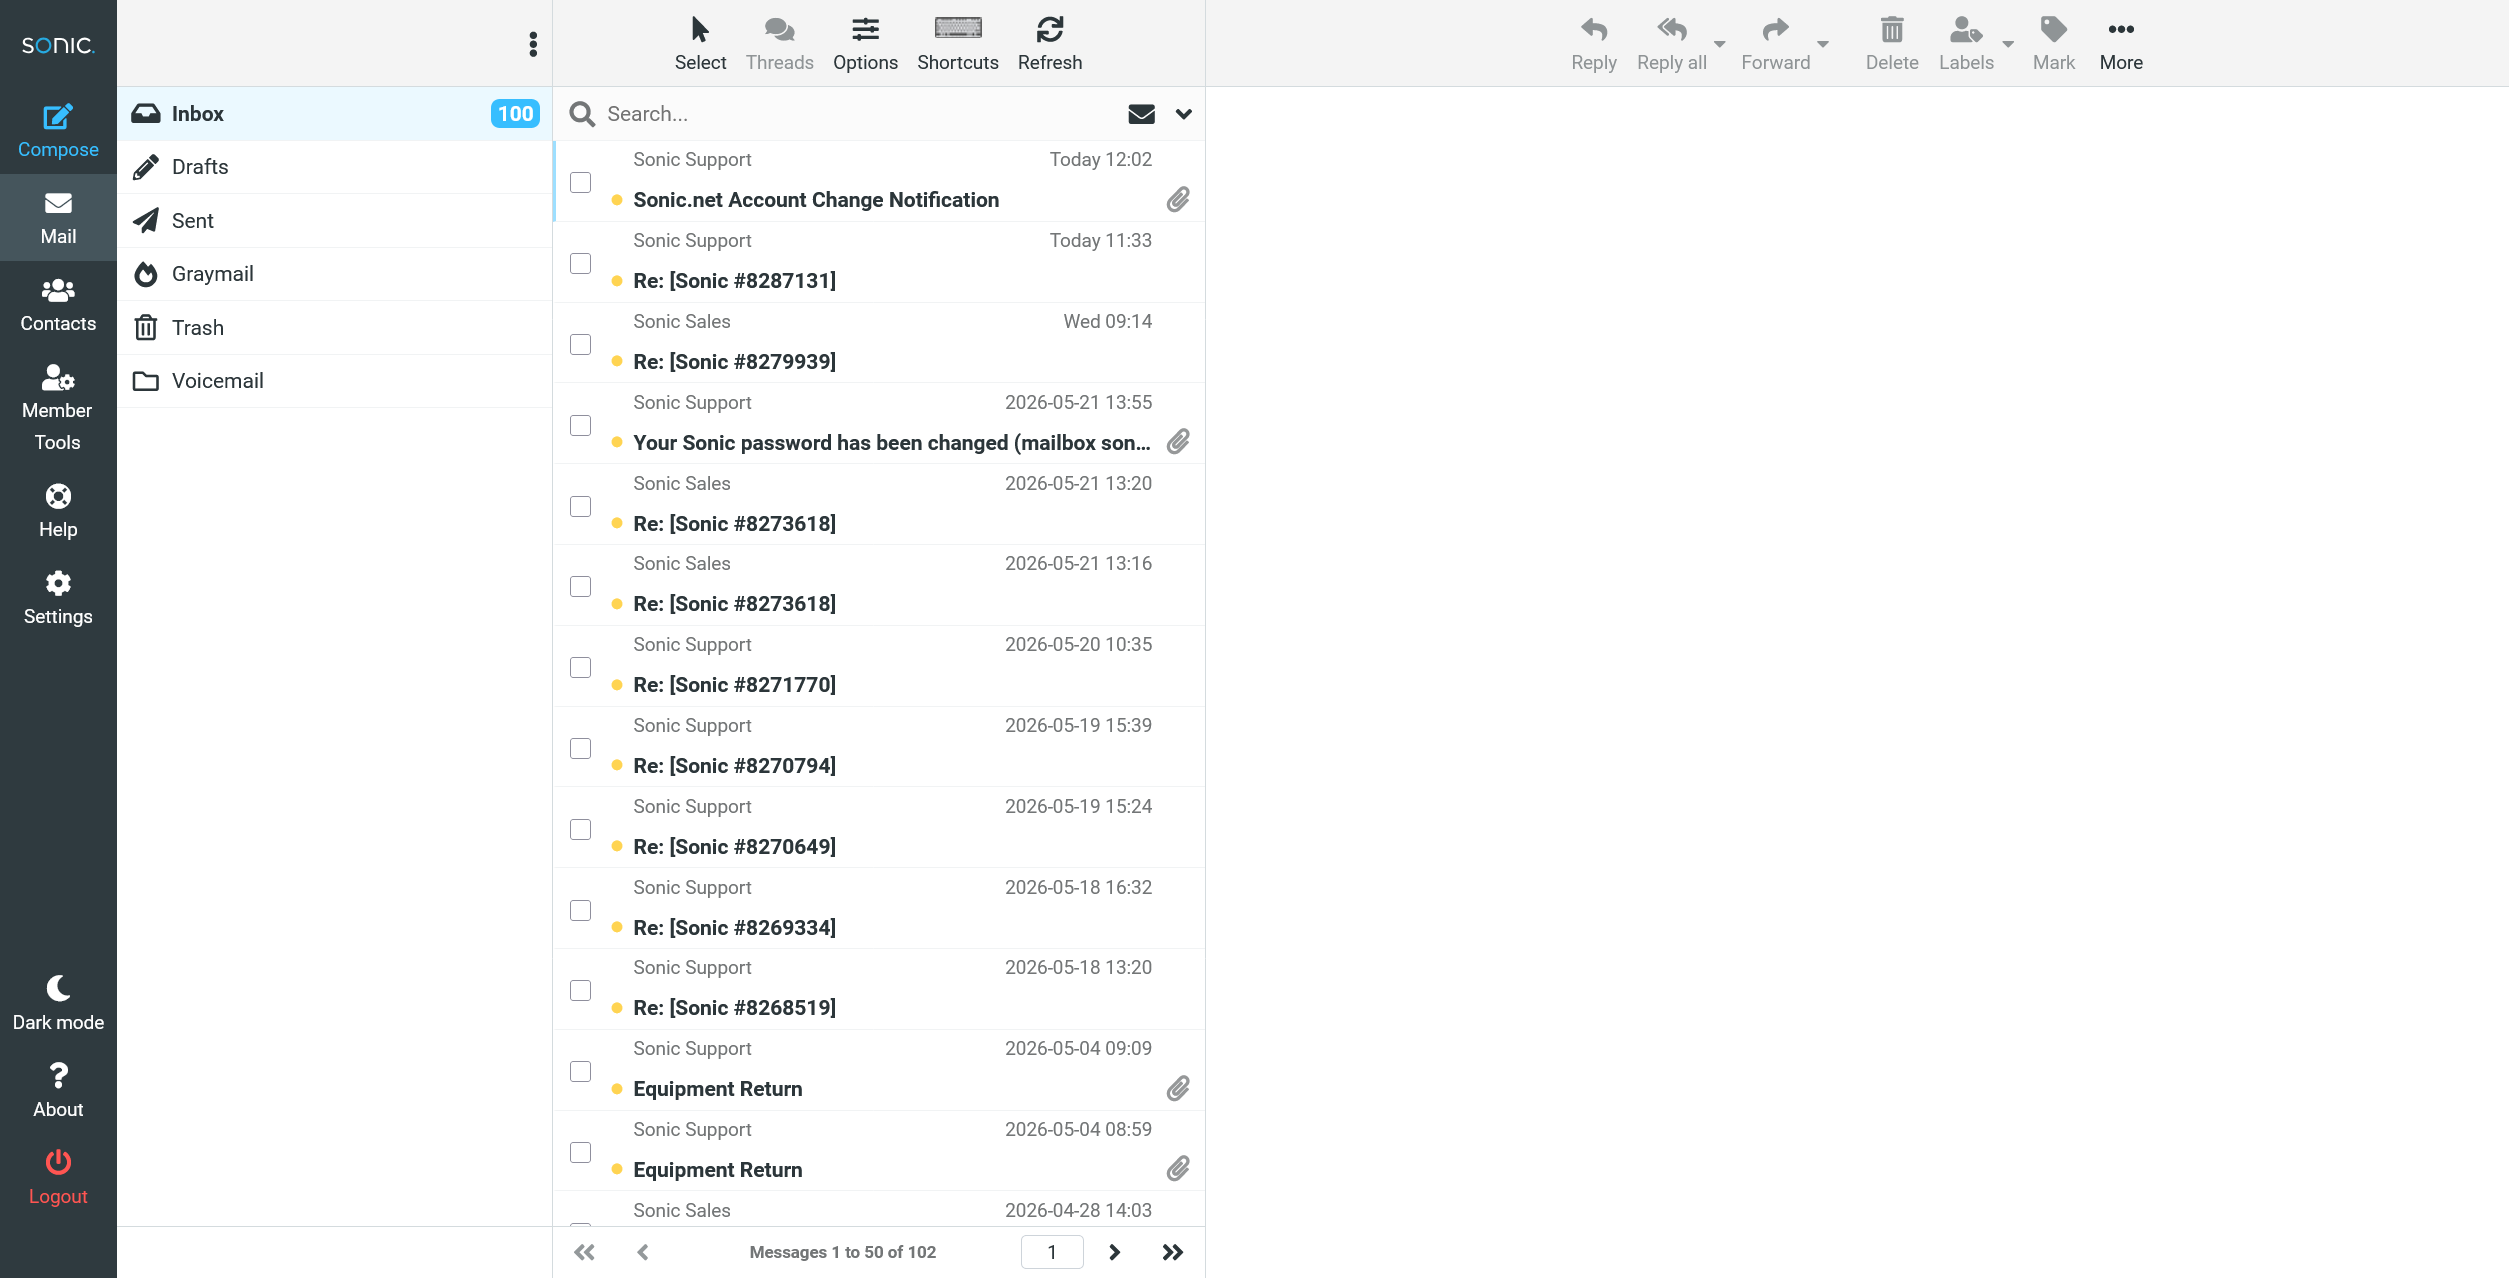
Task: Click the Inbox unread count badge 100
Action: click(x=515, y=114)
